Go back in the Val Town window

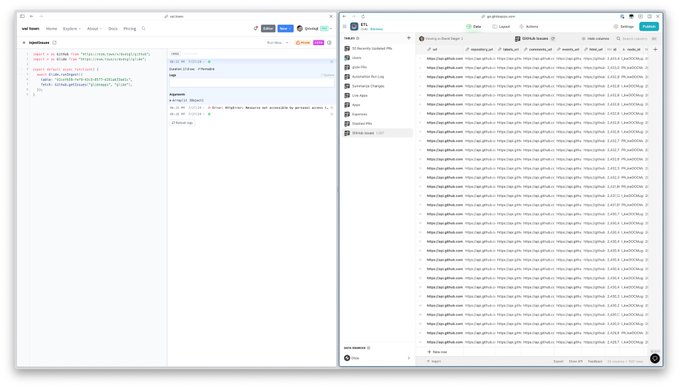pyautogui.click(x=32, y=16)
